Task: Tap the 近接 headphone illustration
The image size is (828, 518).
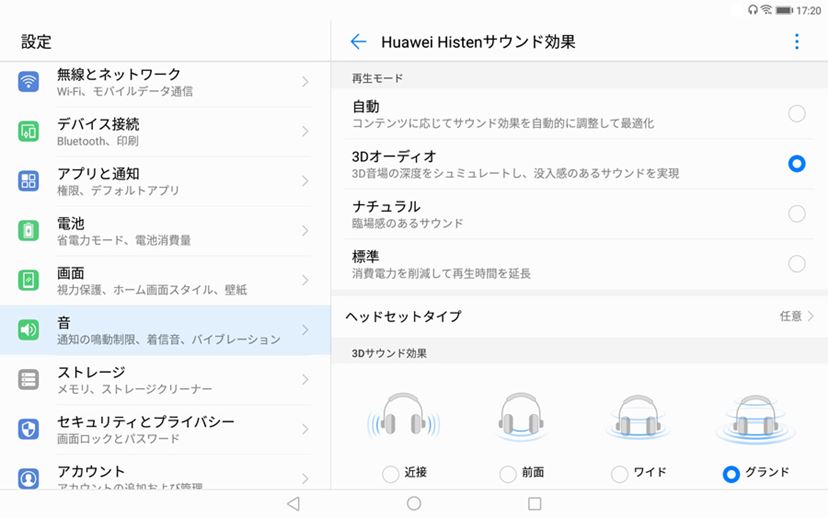Action: pyautogui.click(x=403, y=417)
